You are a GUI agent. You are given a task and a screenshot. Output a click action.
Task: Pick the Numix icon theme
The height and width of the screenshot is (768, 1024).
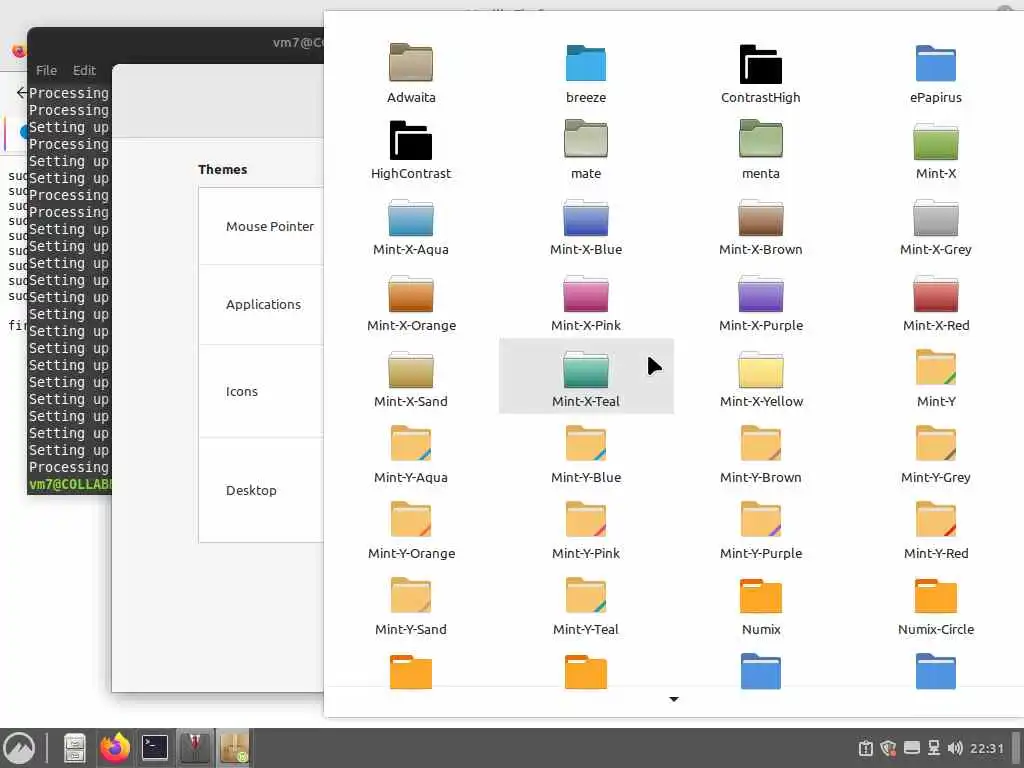point(761,605)
